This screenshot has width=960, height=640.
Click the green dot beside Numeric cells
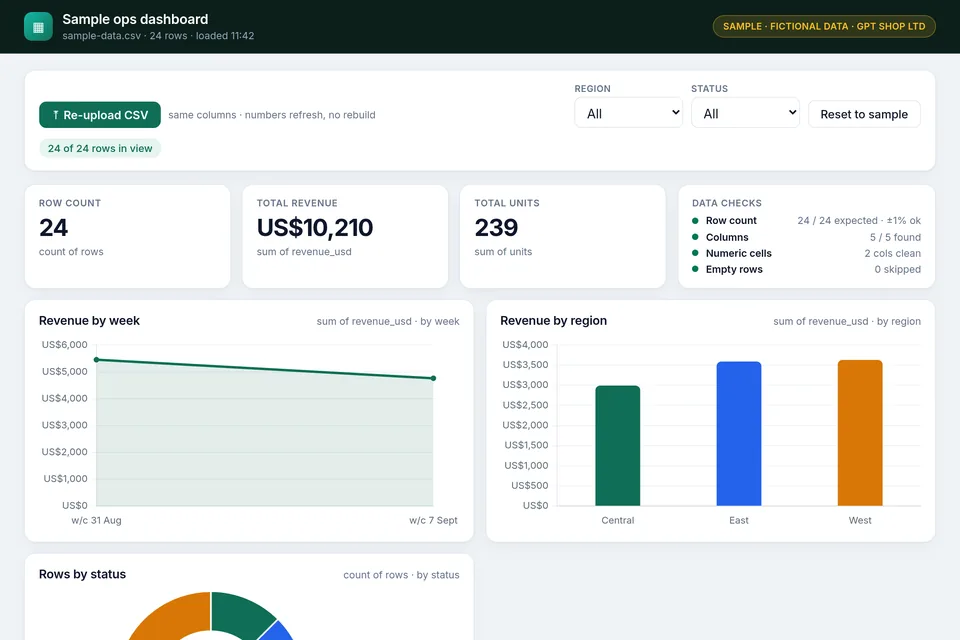pyautogui.click(x=695, y=253)
